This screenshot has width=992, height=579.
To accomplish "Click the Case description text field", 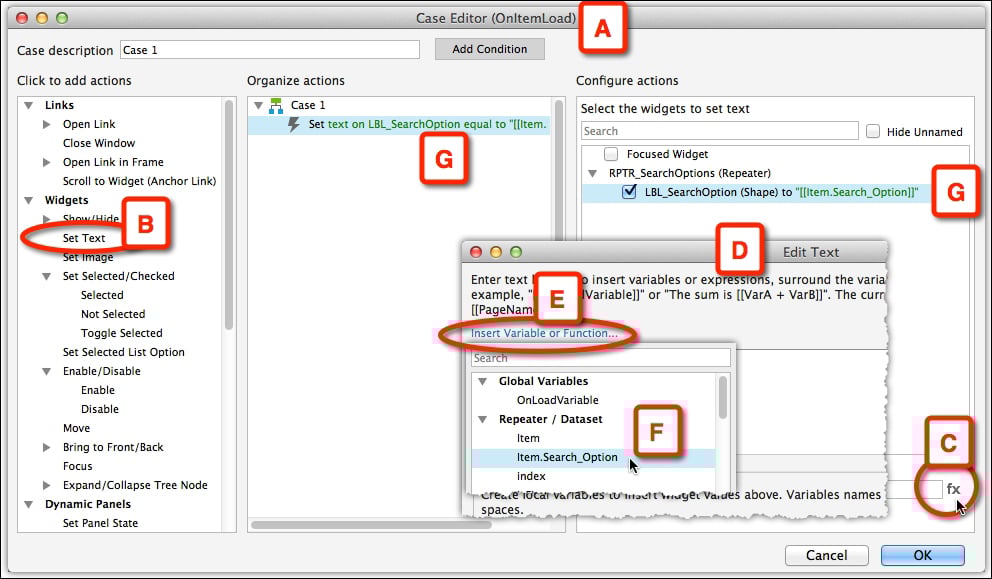I will tap(269, 50).
